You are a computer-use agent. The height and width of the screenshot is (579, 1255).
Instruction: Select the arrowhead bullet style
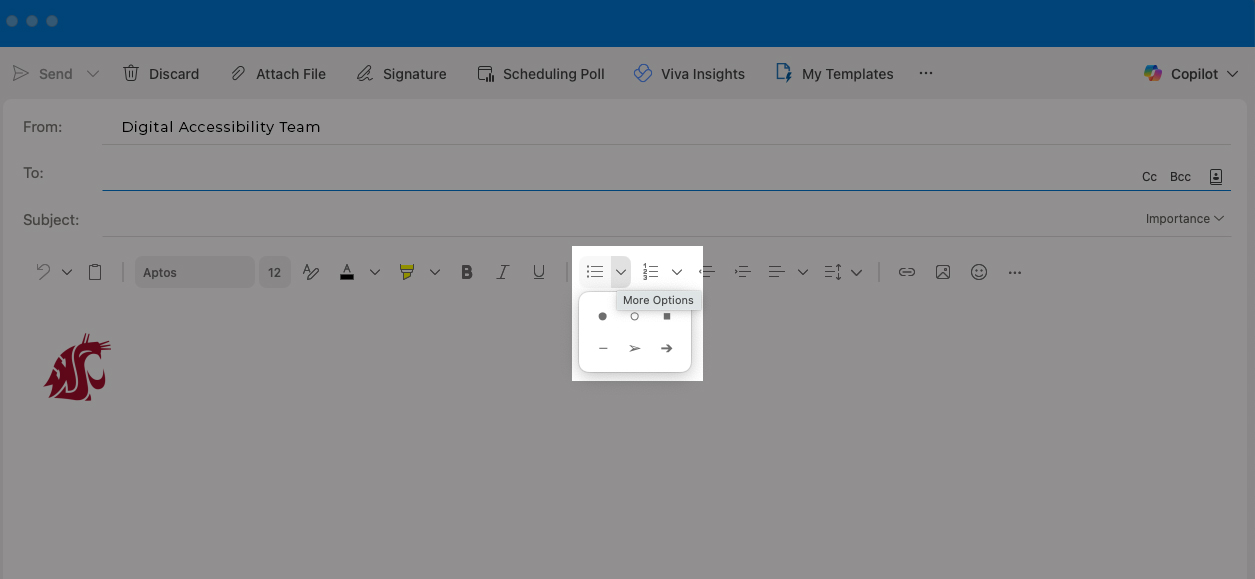point(634,349)
